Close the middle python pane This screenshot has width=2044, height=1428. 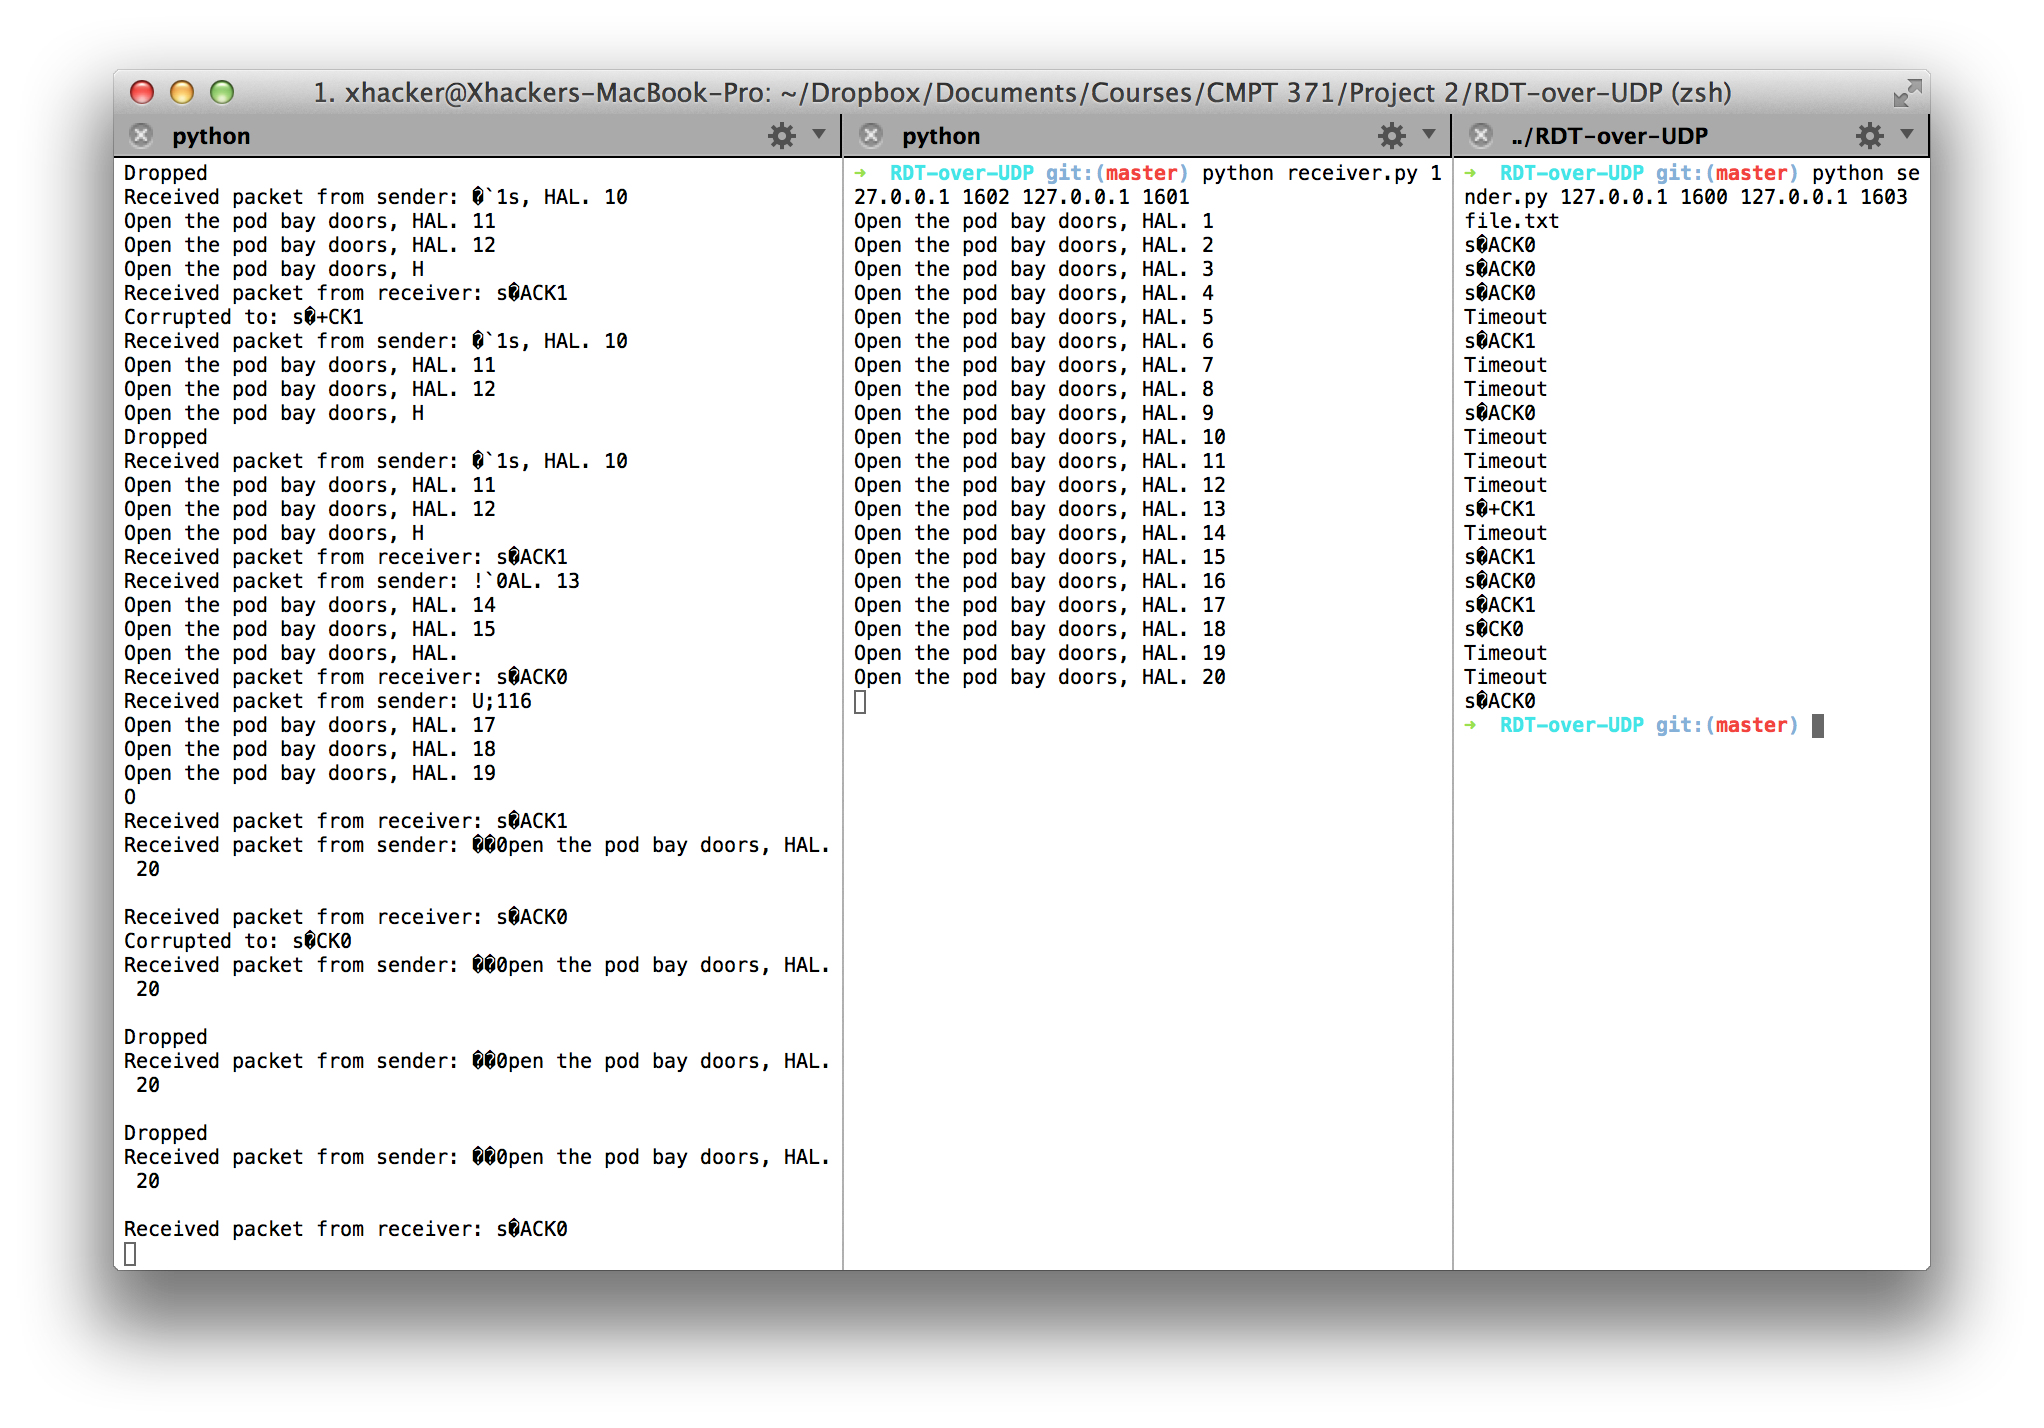point(871,135)
